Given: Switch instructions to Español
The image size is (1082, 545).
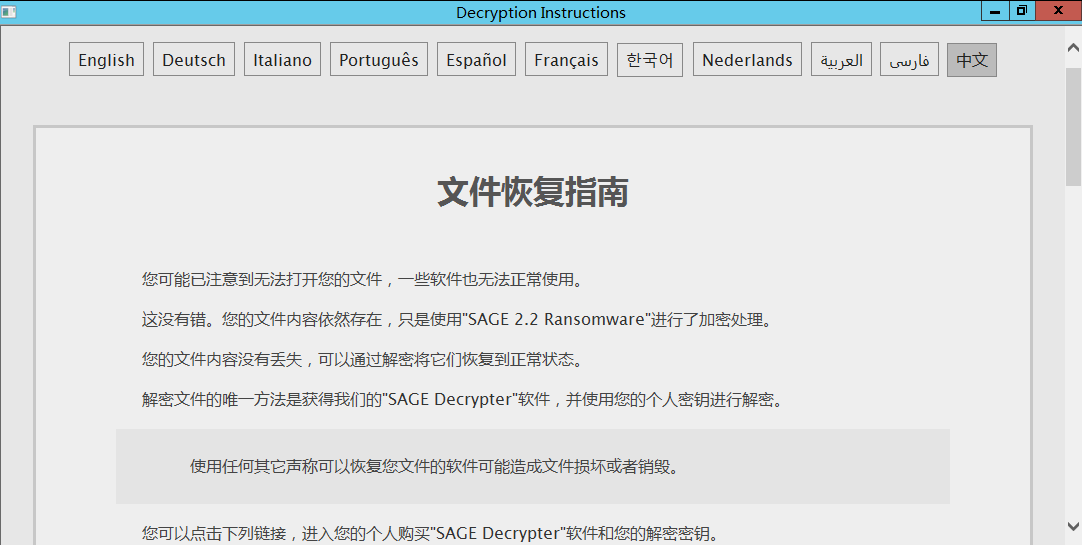Looking at the screenshot, I should [x=476, y=60].
